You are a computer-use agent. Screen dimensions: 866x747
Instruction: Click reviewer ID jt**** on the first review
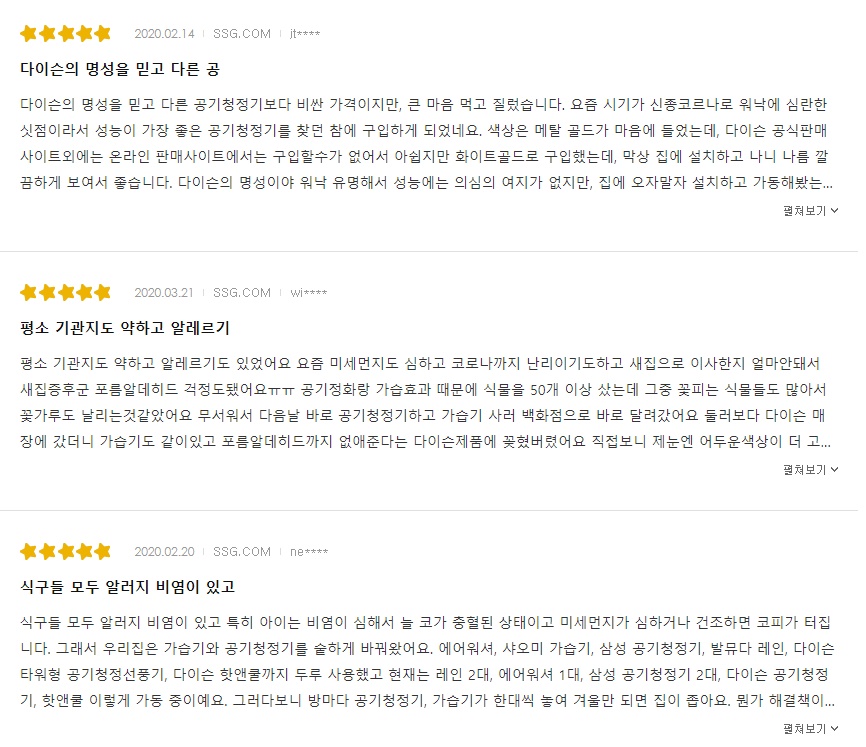tap(302, 33)
